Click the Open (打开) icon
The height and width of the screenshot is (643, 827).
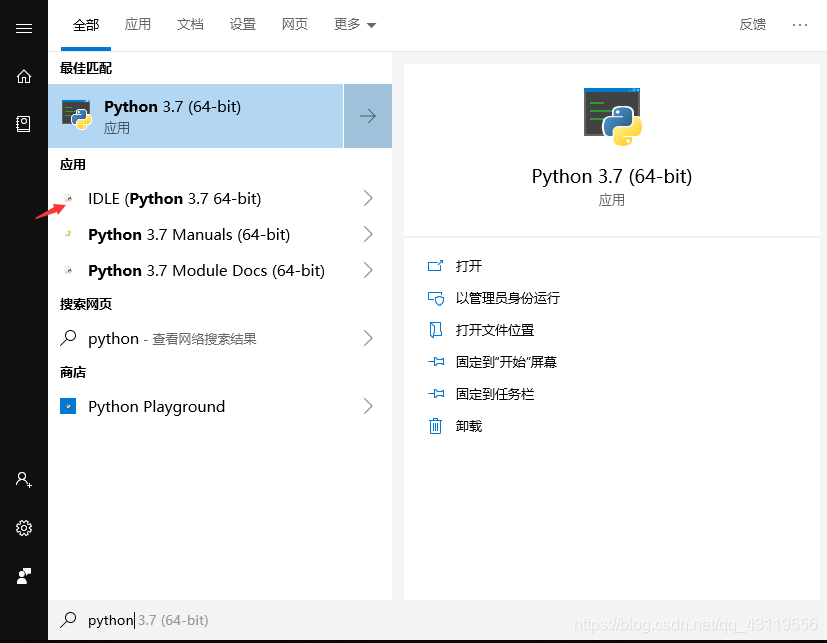click(x=436, y=266)
